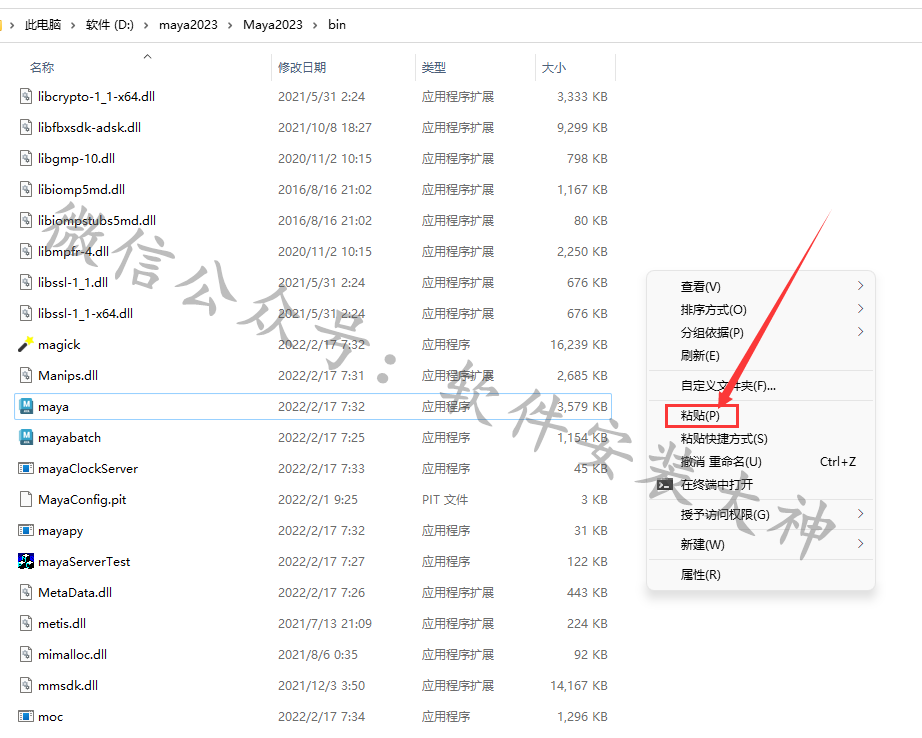
Task: Sort by 名称 column header
Action: (x=42, y=68)
